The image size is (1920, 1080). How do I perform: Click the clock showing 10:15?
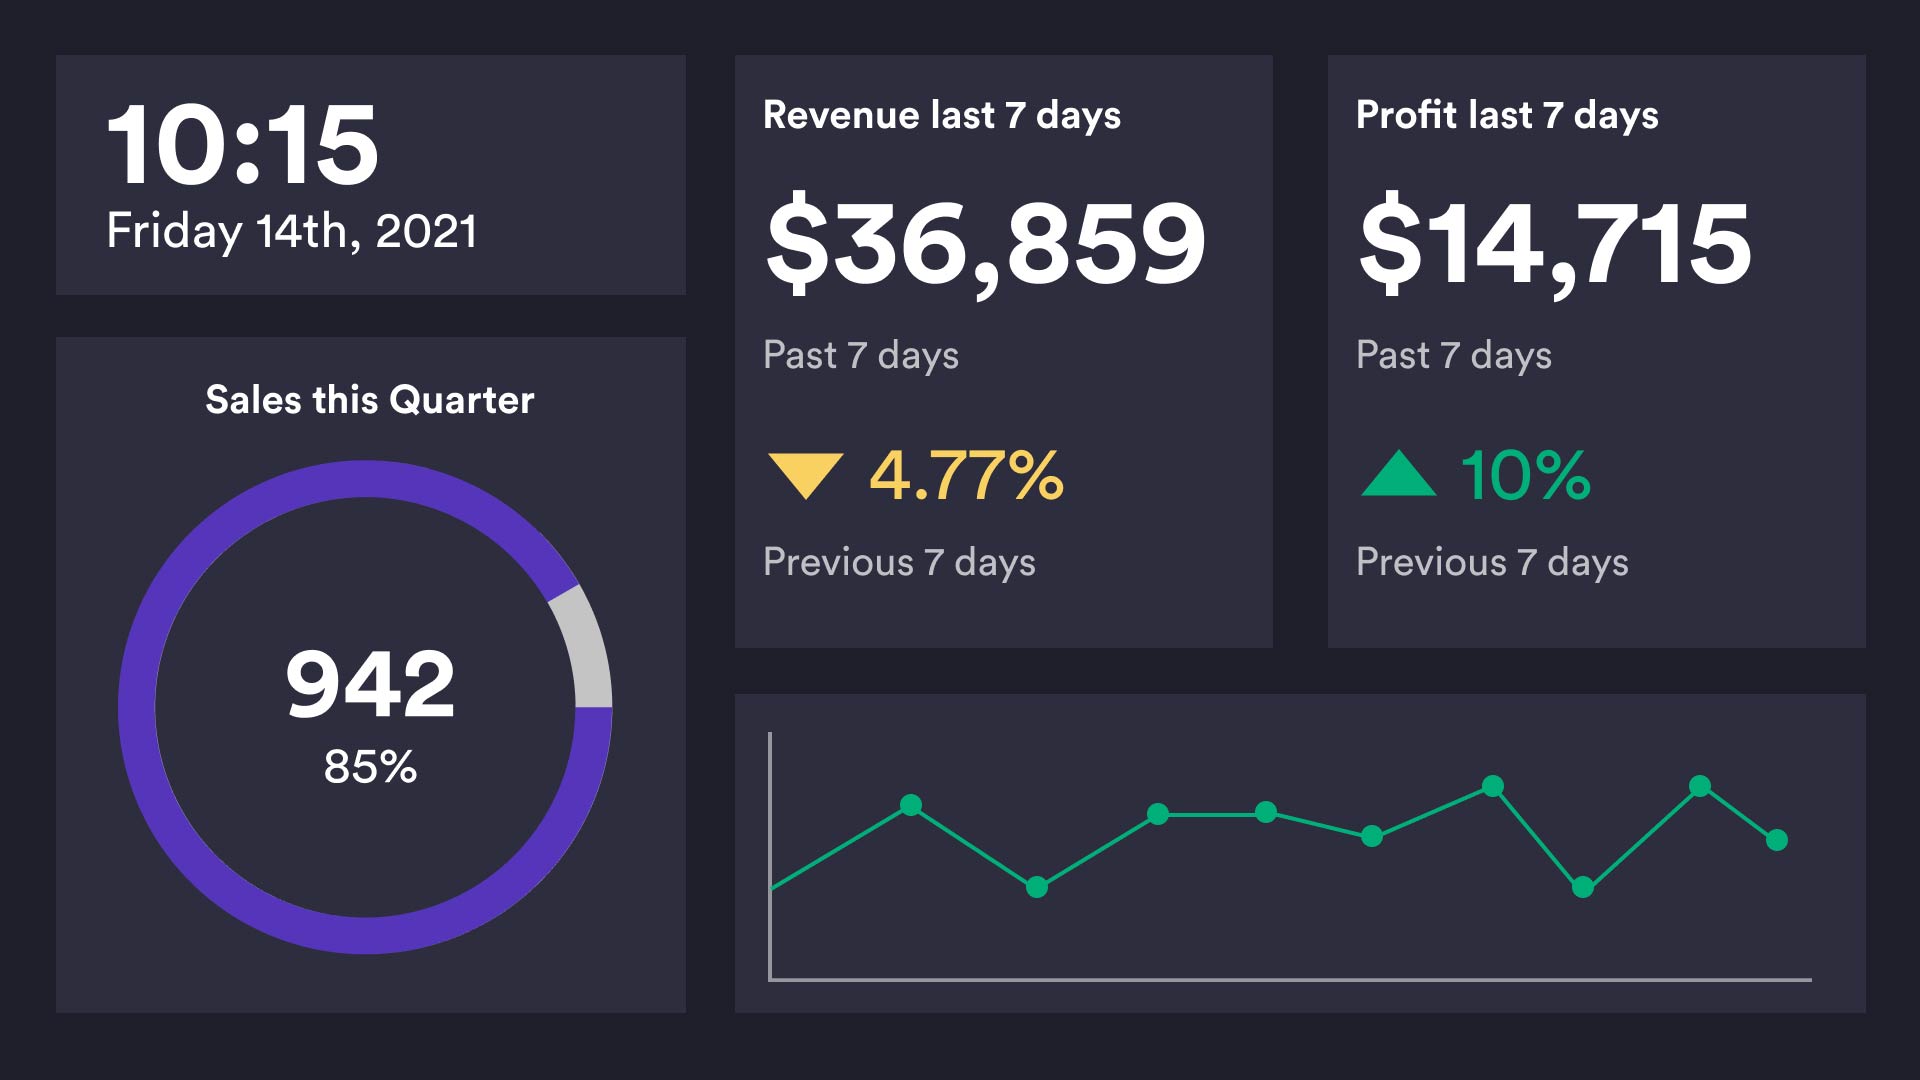pos(243,146)
